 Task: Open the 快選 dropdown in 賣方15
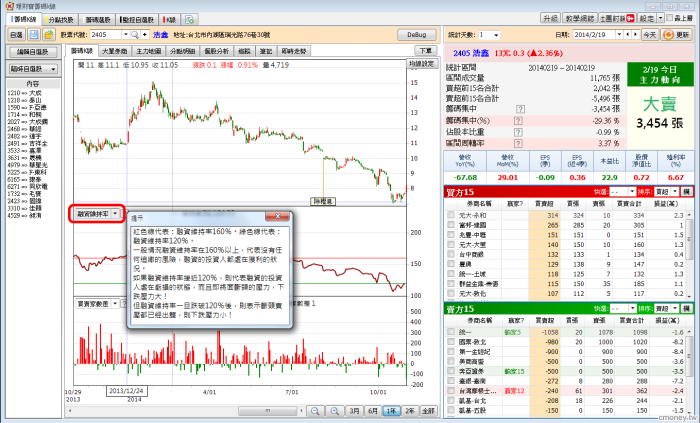pyautogui.click(x=632, y=309)
